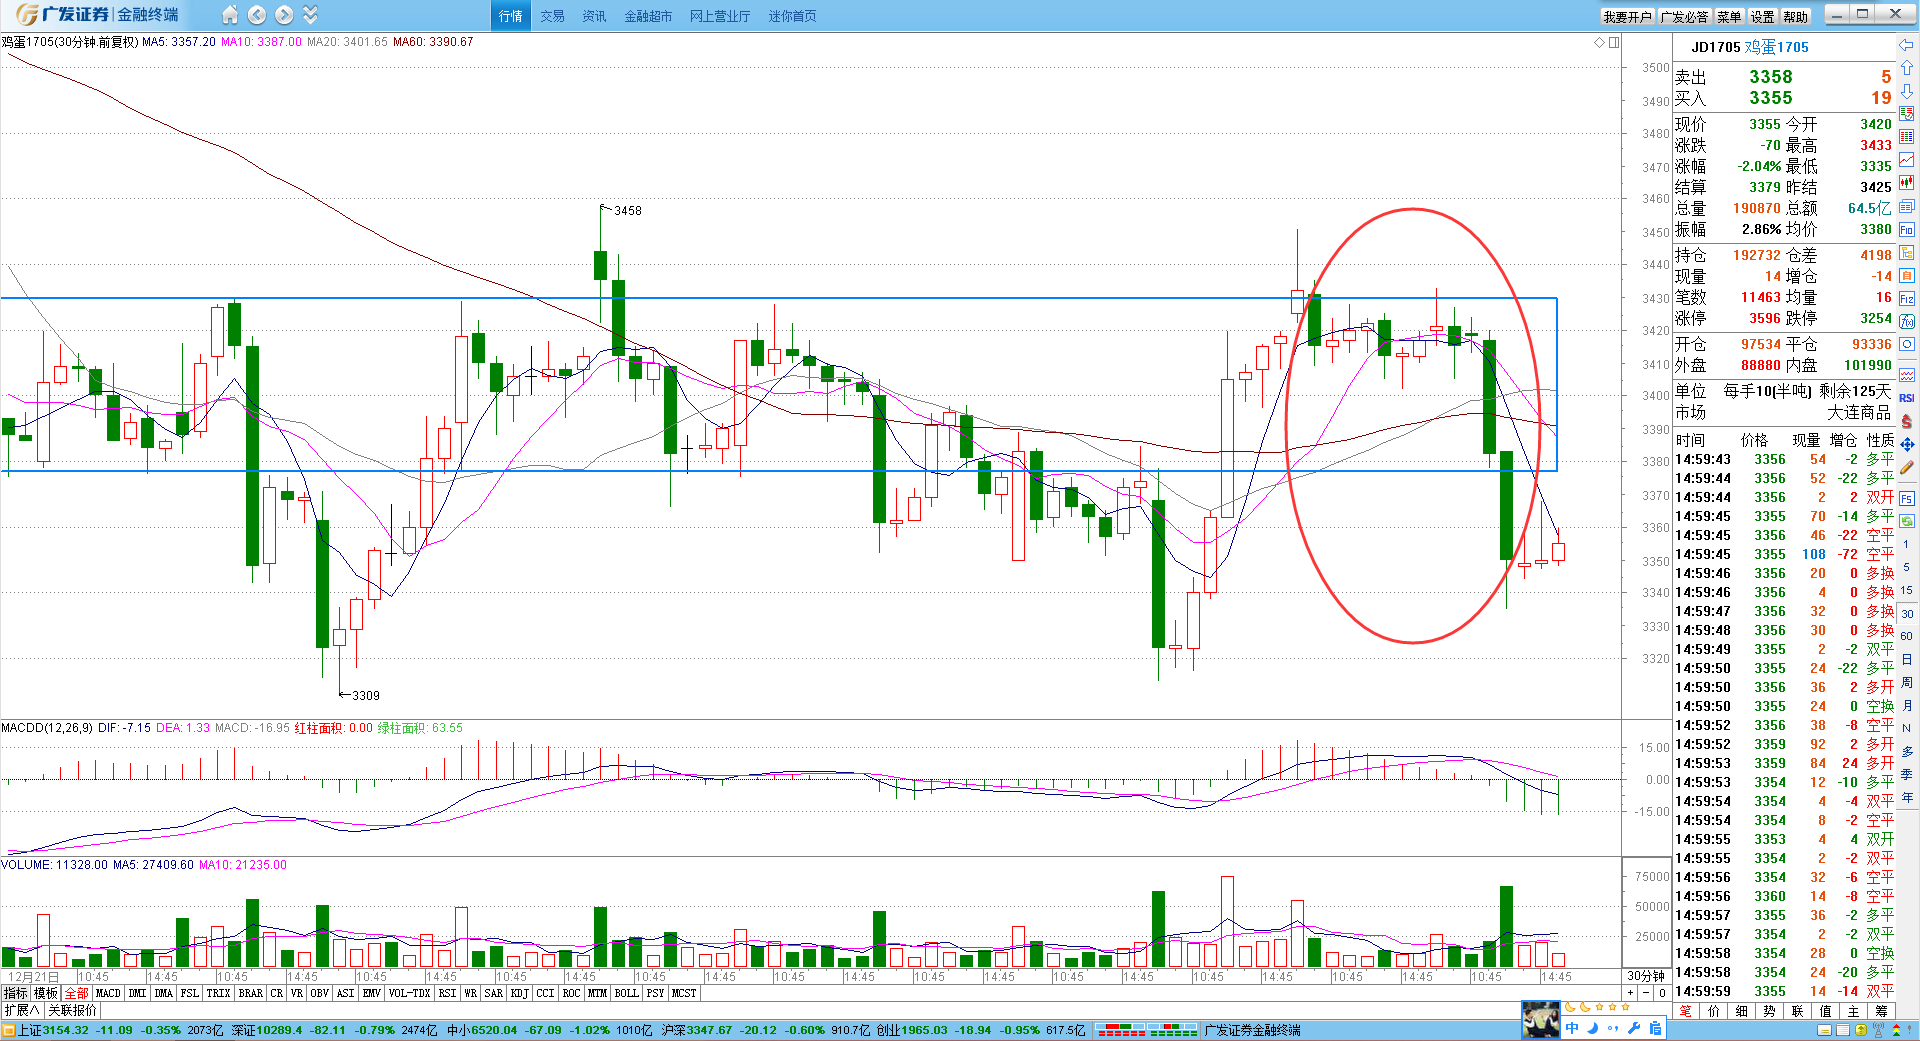Click the IME wrench settings icon
This screenshot has height=1041, width=1920.
(1634, 1028)
